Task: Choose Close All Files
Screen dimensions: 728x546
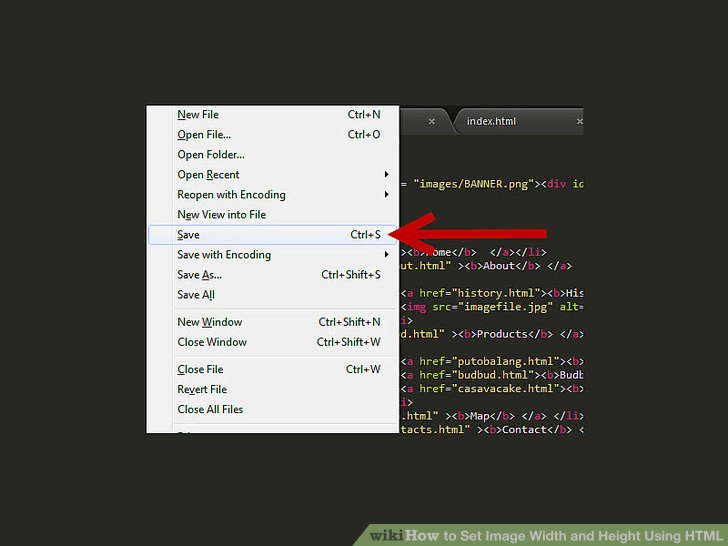Action: point(273,409)
